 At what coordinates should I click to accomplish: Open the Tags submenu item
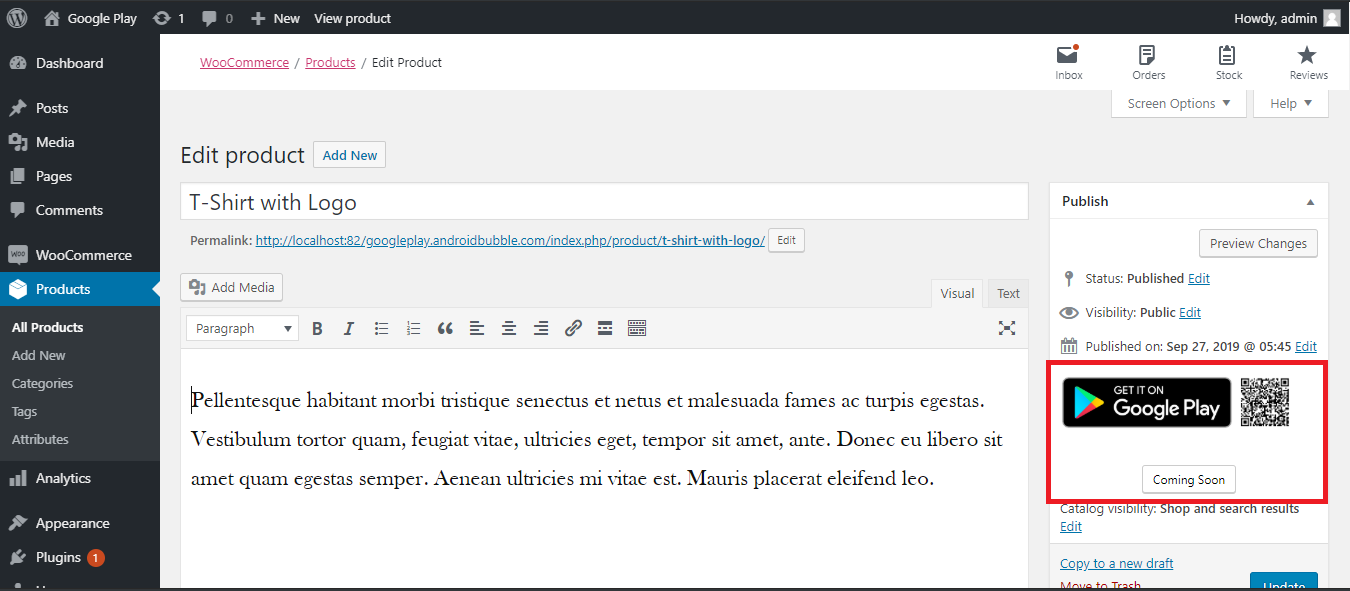[25, 411]
